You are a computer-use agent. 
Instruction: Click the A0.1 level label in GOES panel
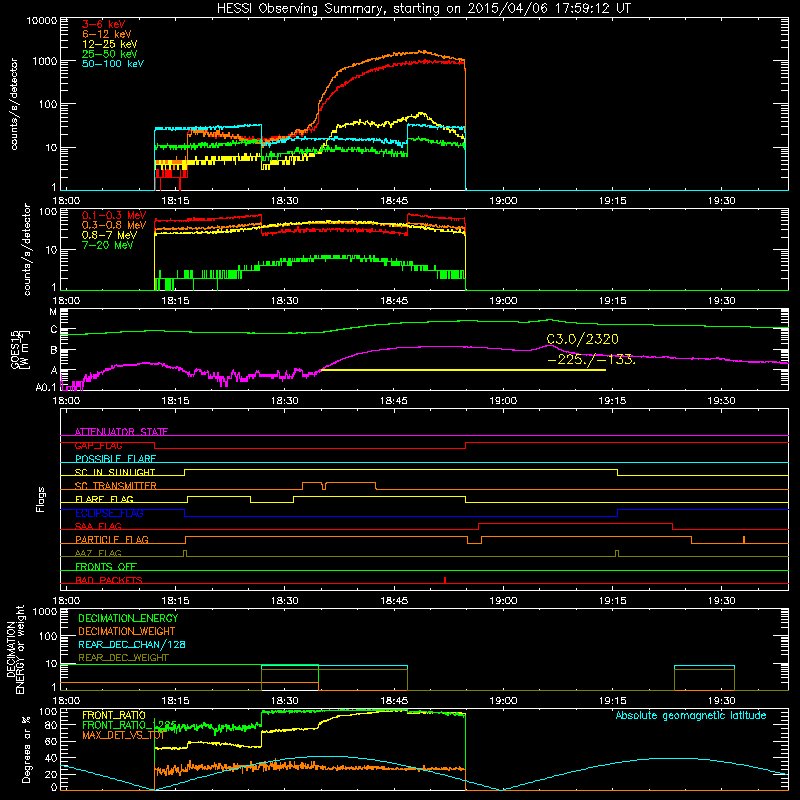45,387
